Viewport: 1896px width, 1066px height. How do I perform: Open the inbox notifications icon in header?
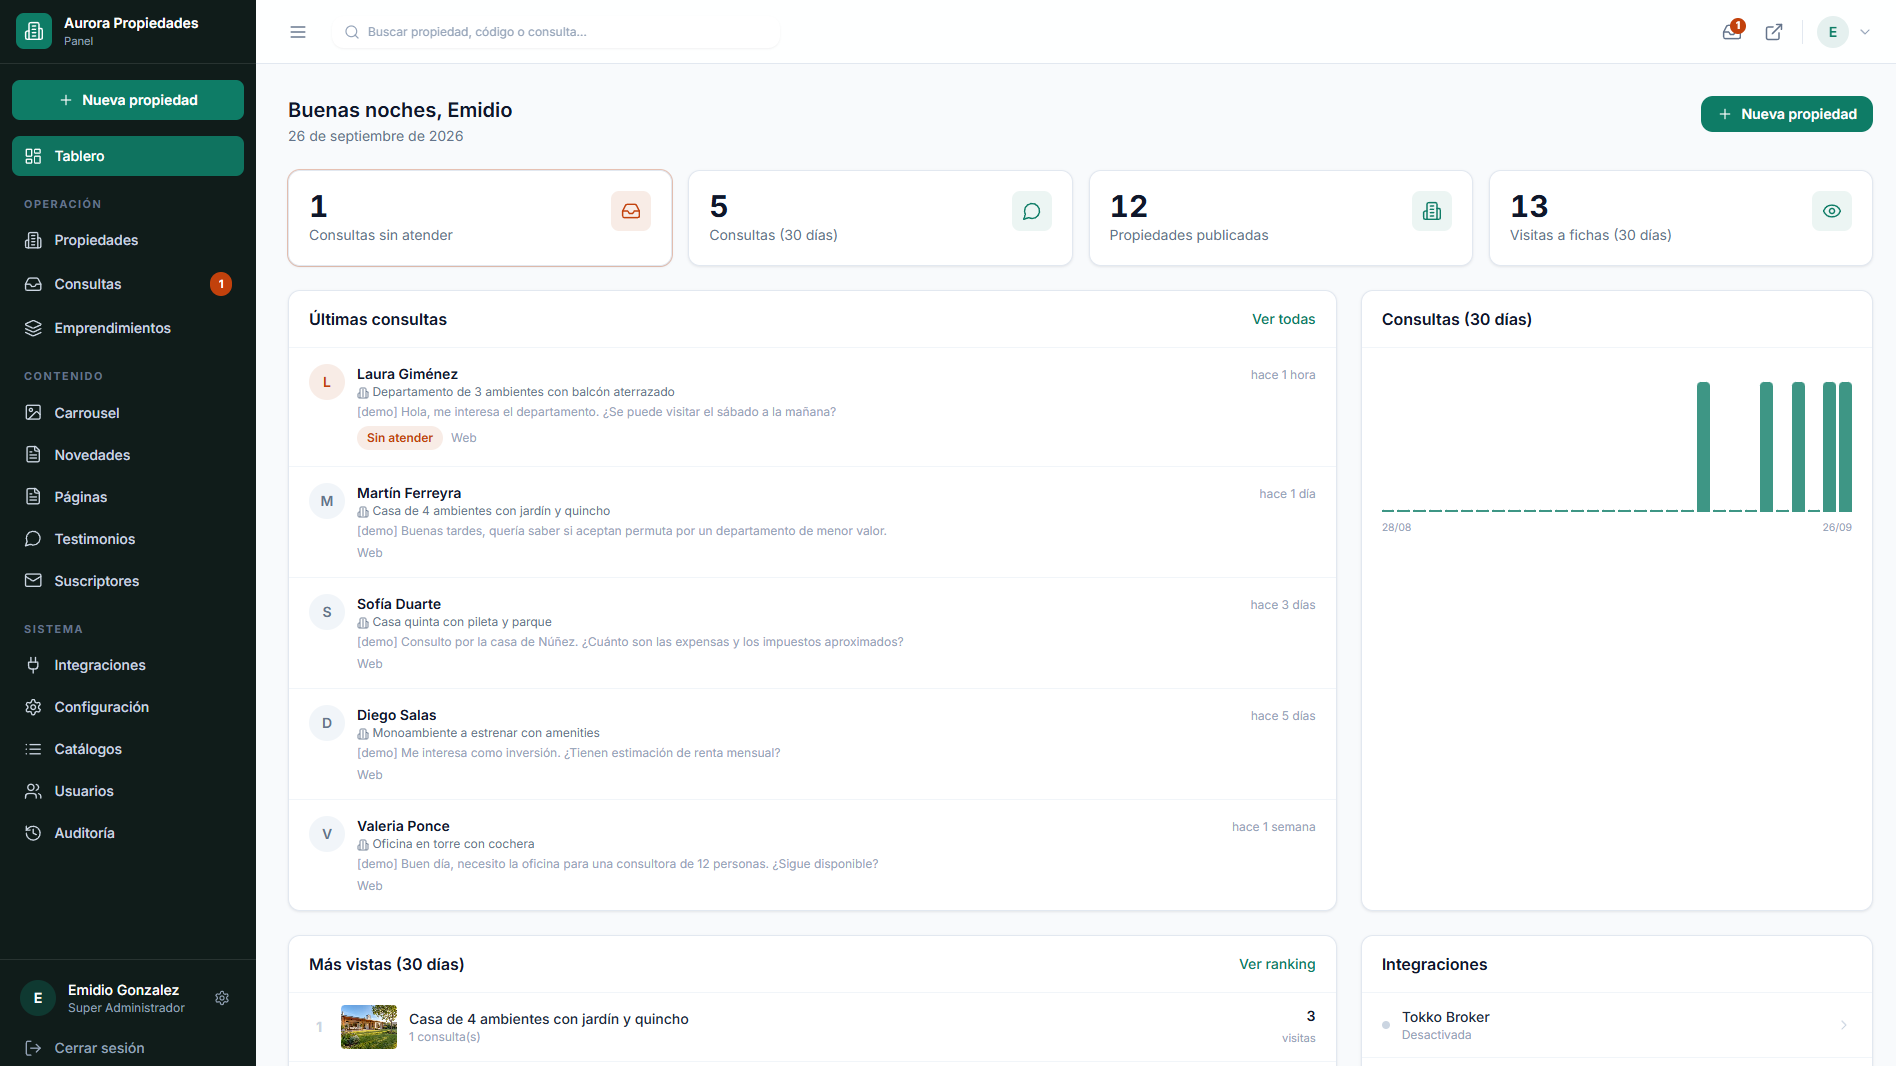click(x=1732, y=32)
